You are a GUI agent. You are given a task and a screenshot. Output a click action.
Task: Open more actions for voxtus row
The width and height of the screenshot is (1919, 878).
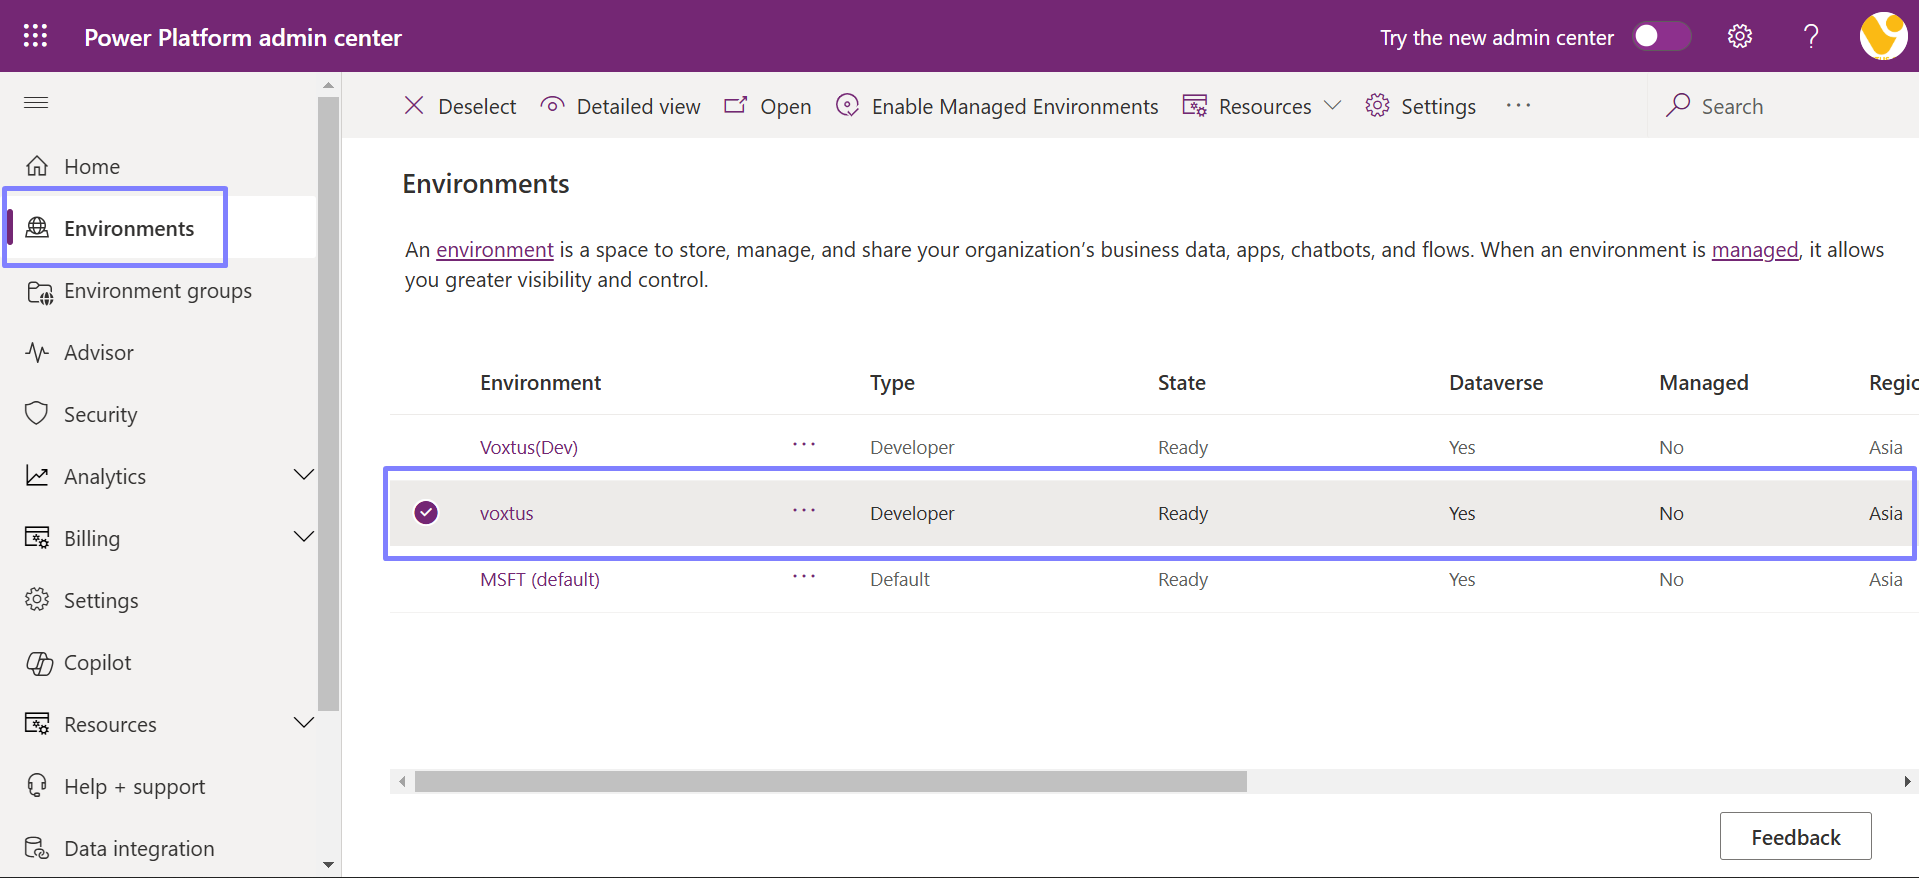[x=804, y=510]
